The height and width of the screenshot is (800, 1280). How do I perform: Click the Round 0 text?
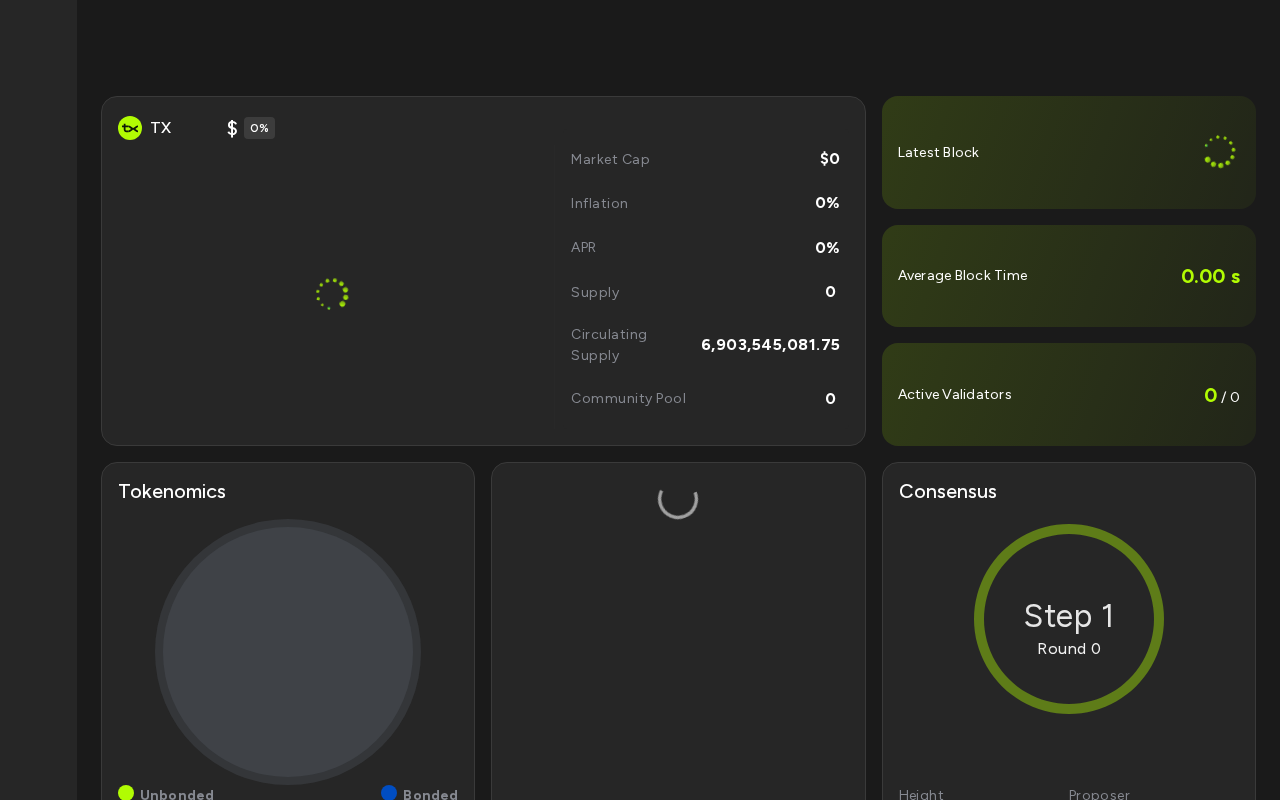tap(1069, 649)
